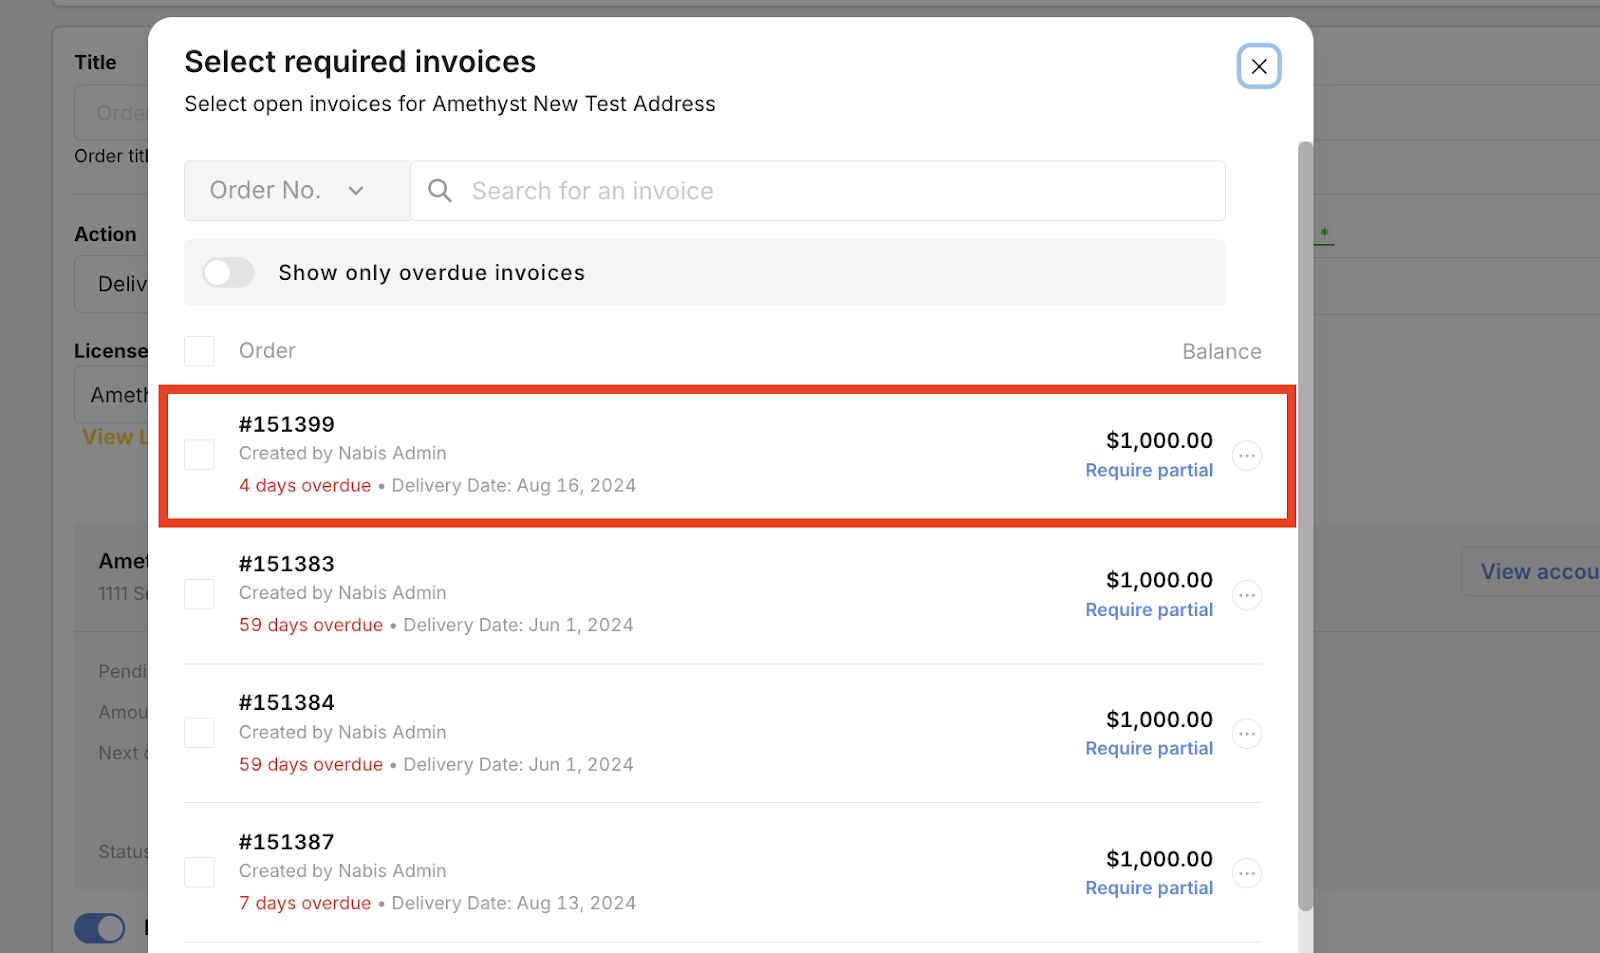Toggle the blue switch at bottom left

[99, 928]
